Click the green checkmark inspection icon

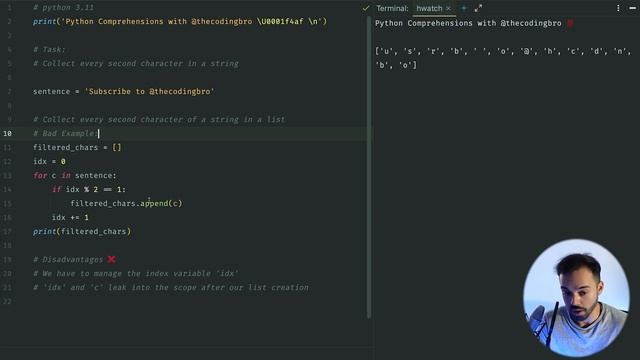[366, 8]
